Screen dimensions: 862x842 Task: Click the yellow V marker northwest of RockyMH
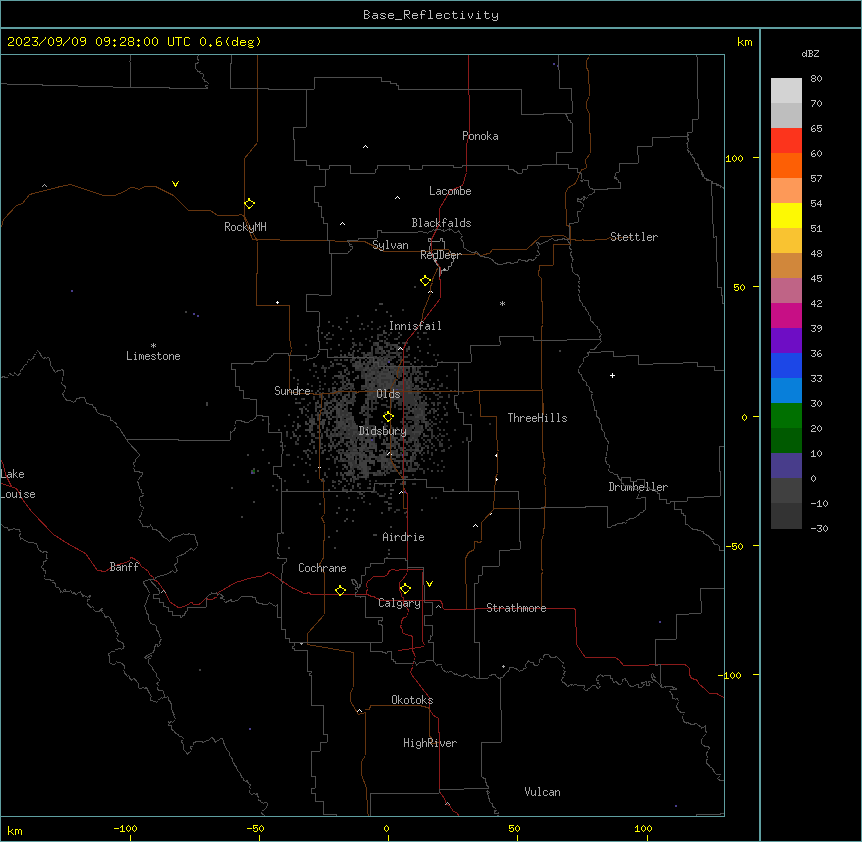coord(175,184)
